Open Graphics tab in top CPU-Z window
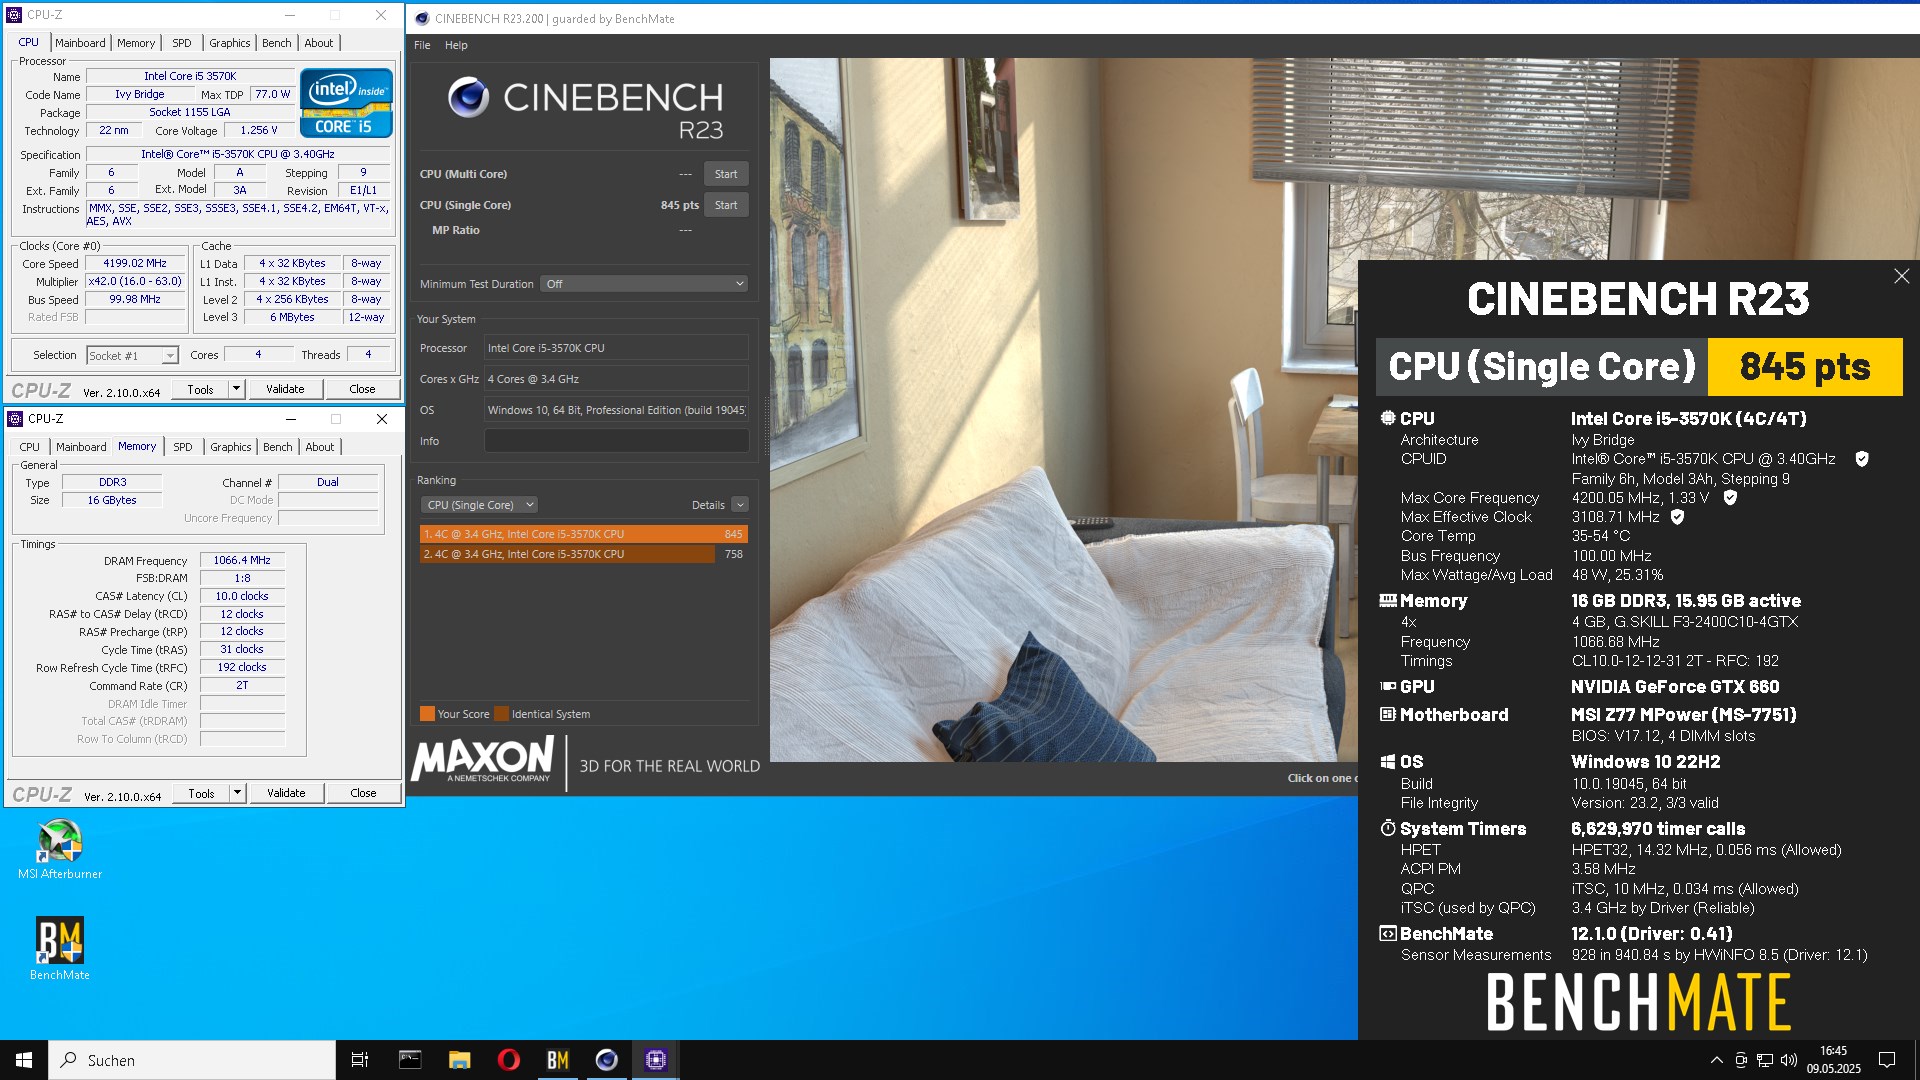 pyautogui.click(x=229, y=43)
